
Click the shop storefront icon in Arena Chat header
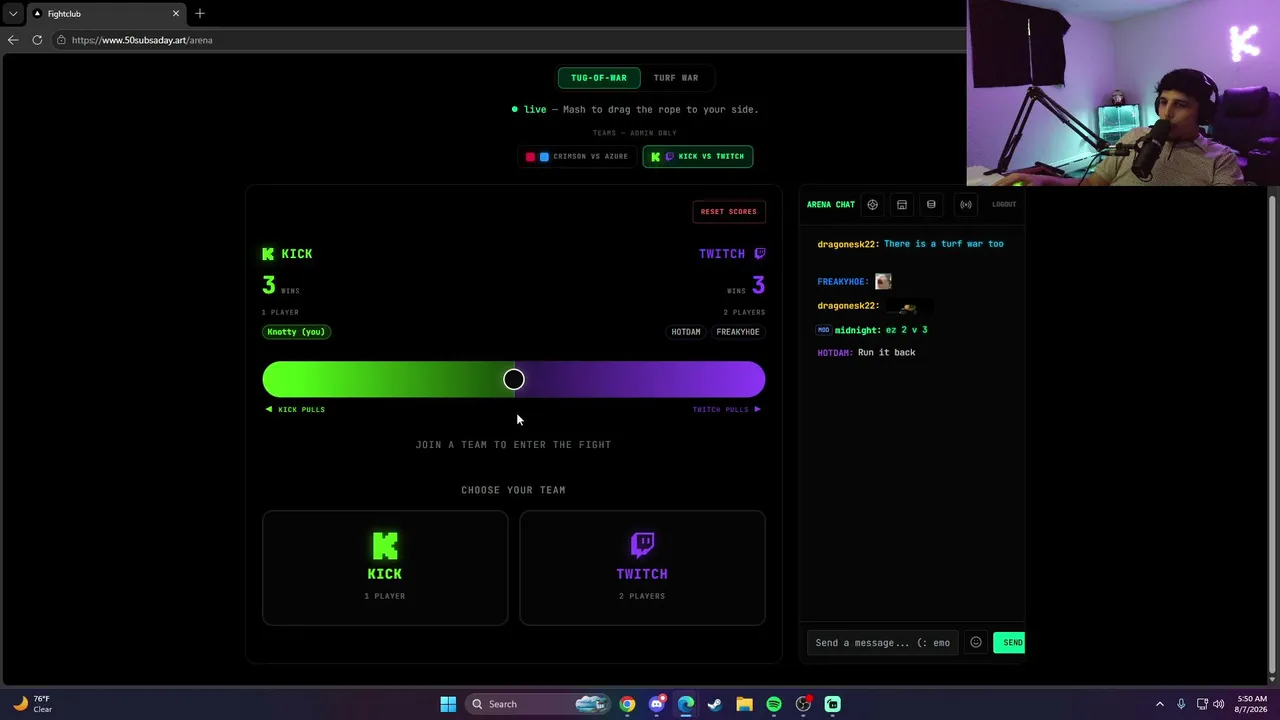pos(902,204)
